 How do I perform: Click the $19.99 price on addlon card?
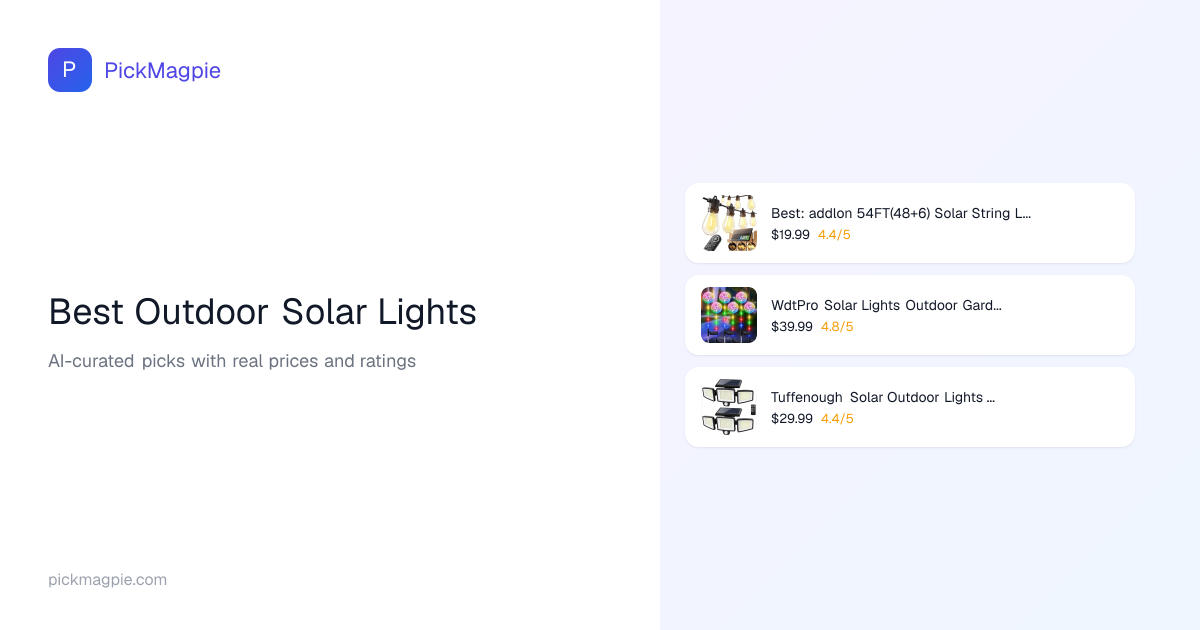(x=790, y=235)
